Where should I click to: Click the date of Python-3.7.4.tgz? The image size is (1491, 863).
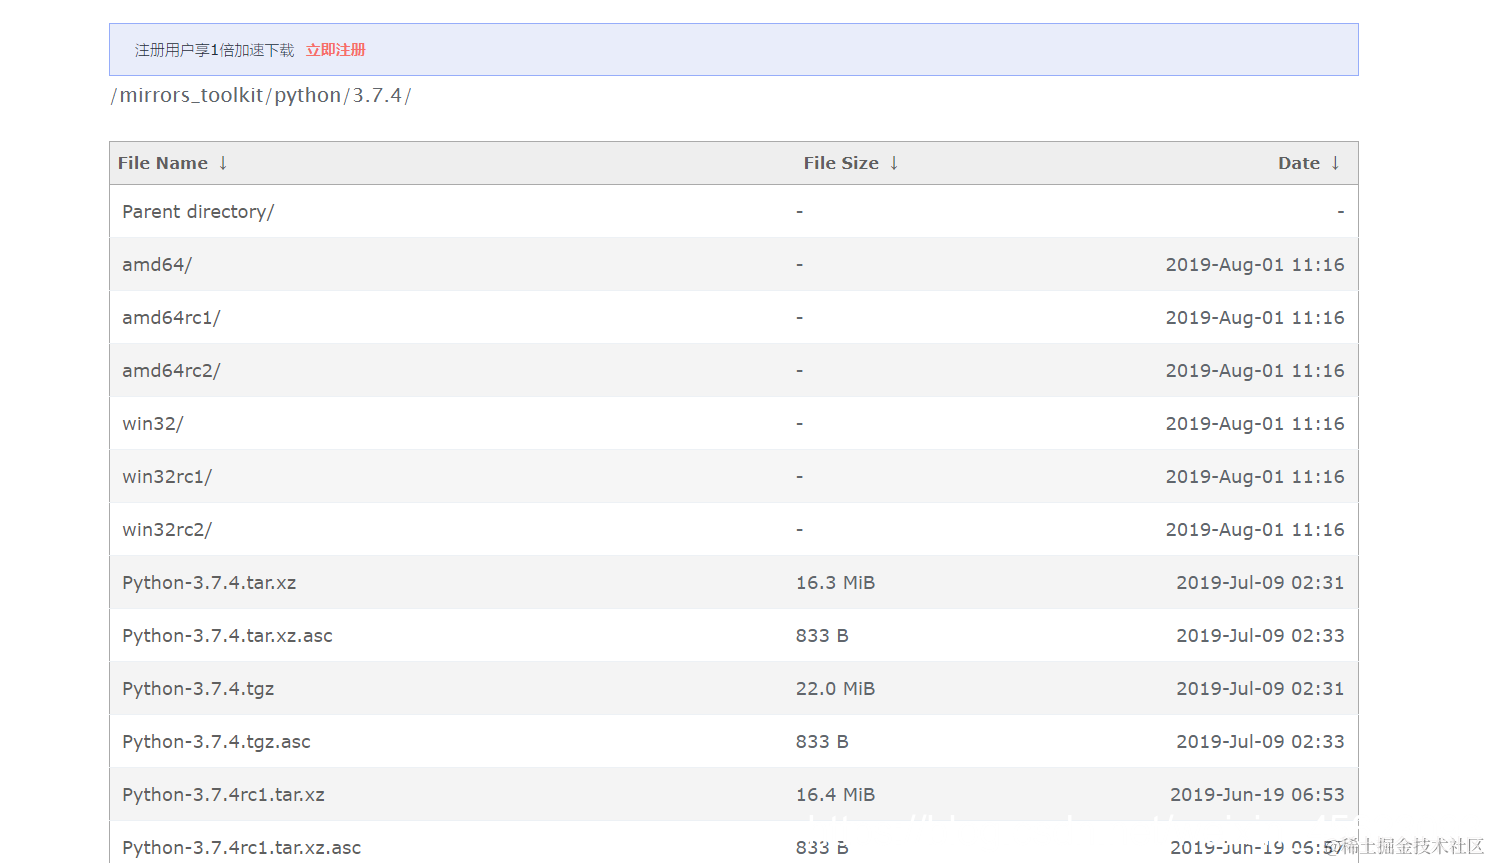click(1260, 689)
